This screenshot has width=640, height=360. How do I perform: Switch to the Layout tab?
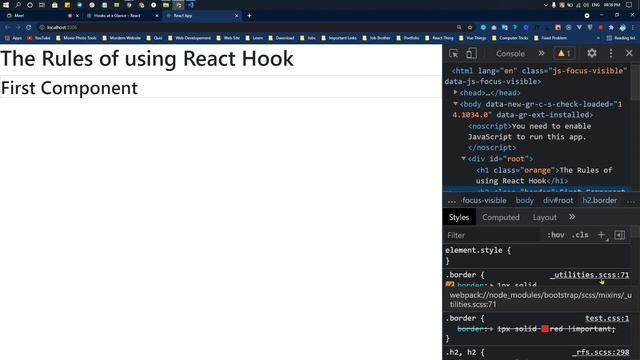point(544,217)
